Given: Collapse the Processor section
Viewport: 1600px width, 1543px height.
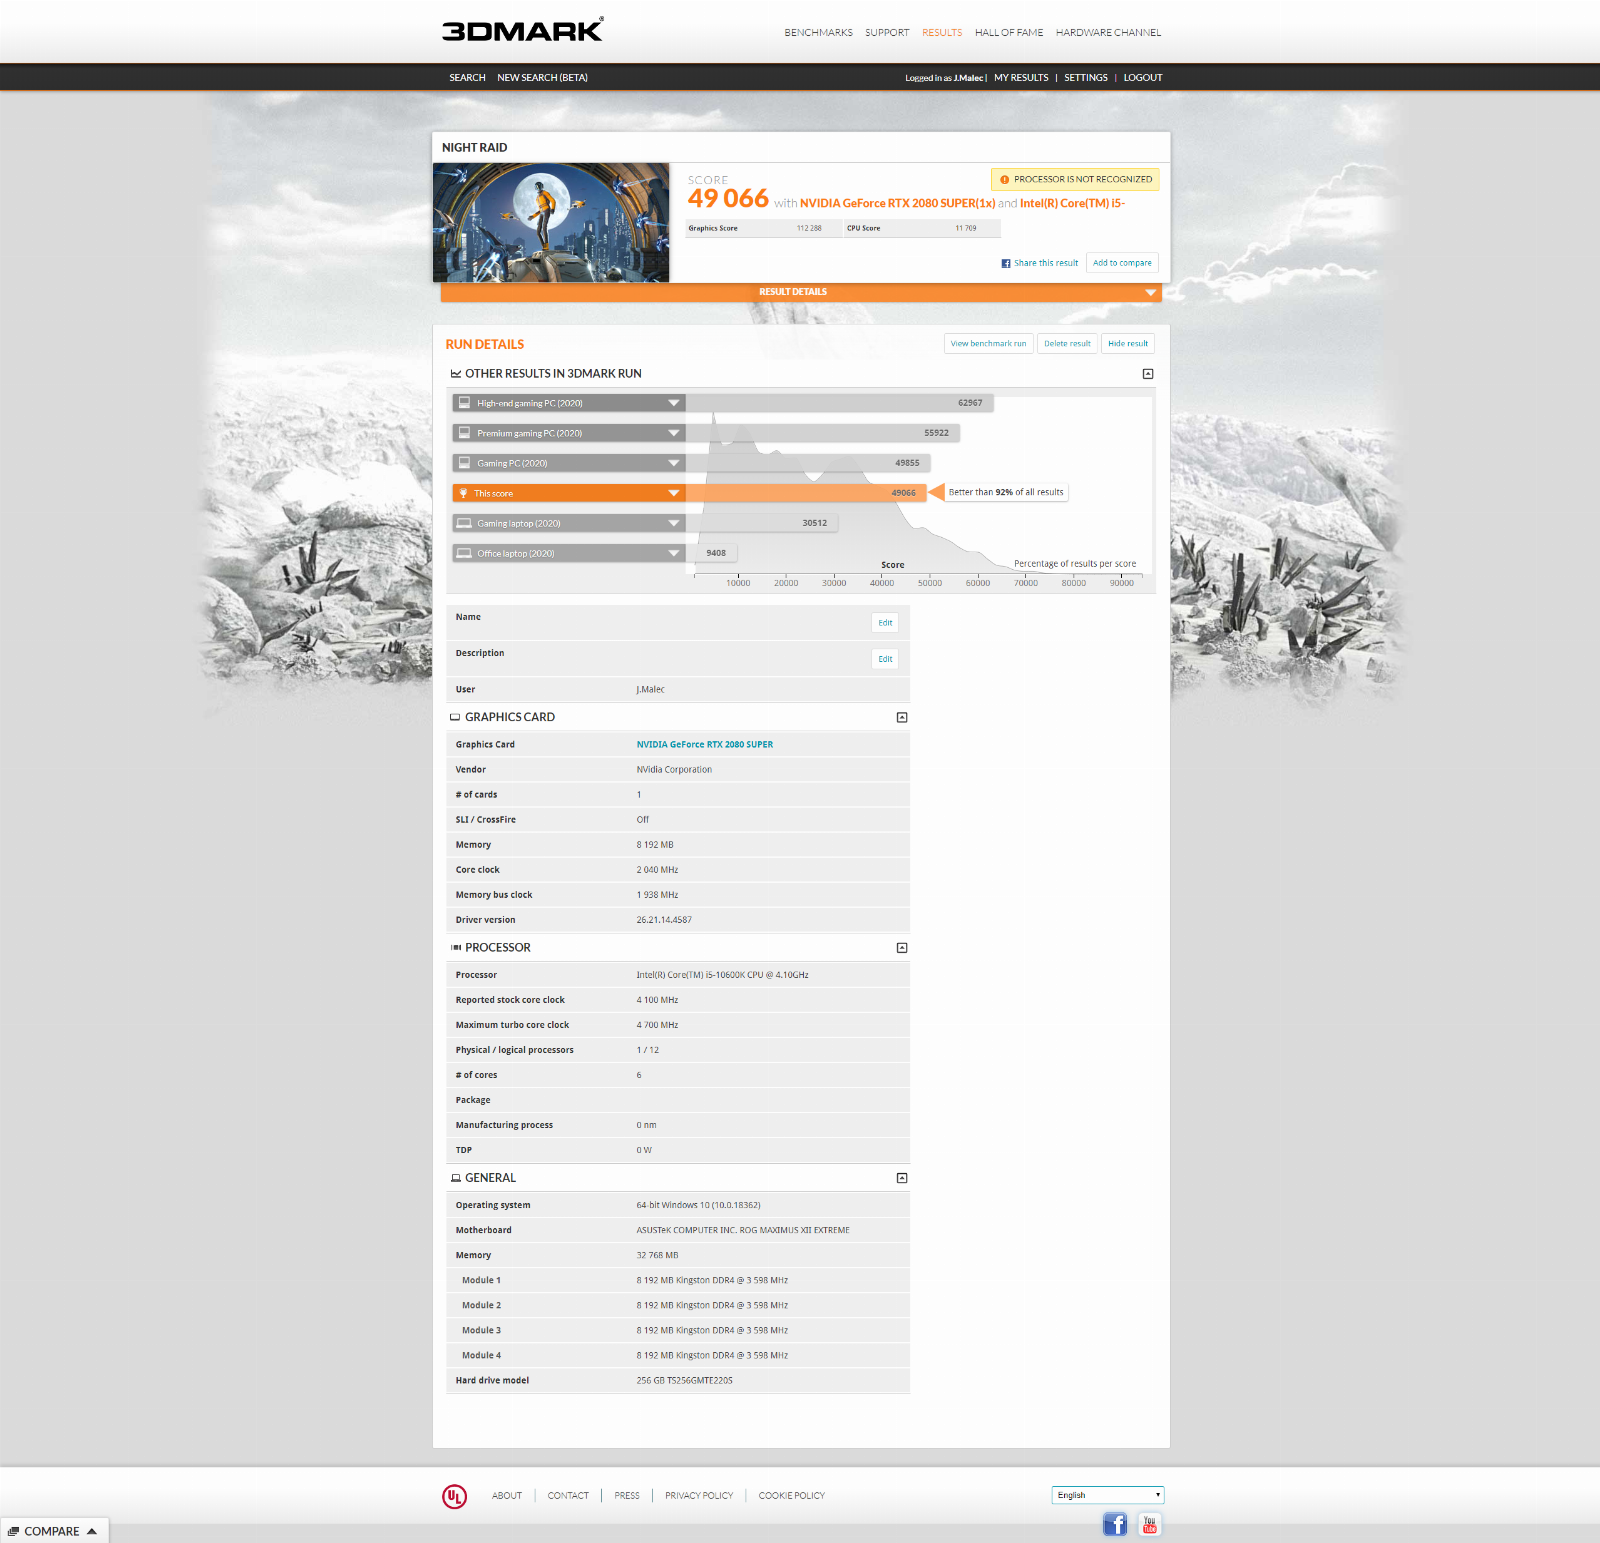Looking at the screenshot, I should [x=902, y=948].
